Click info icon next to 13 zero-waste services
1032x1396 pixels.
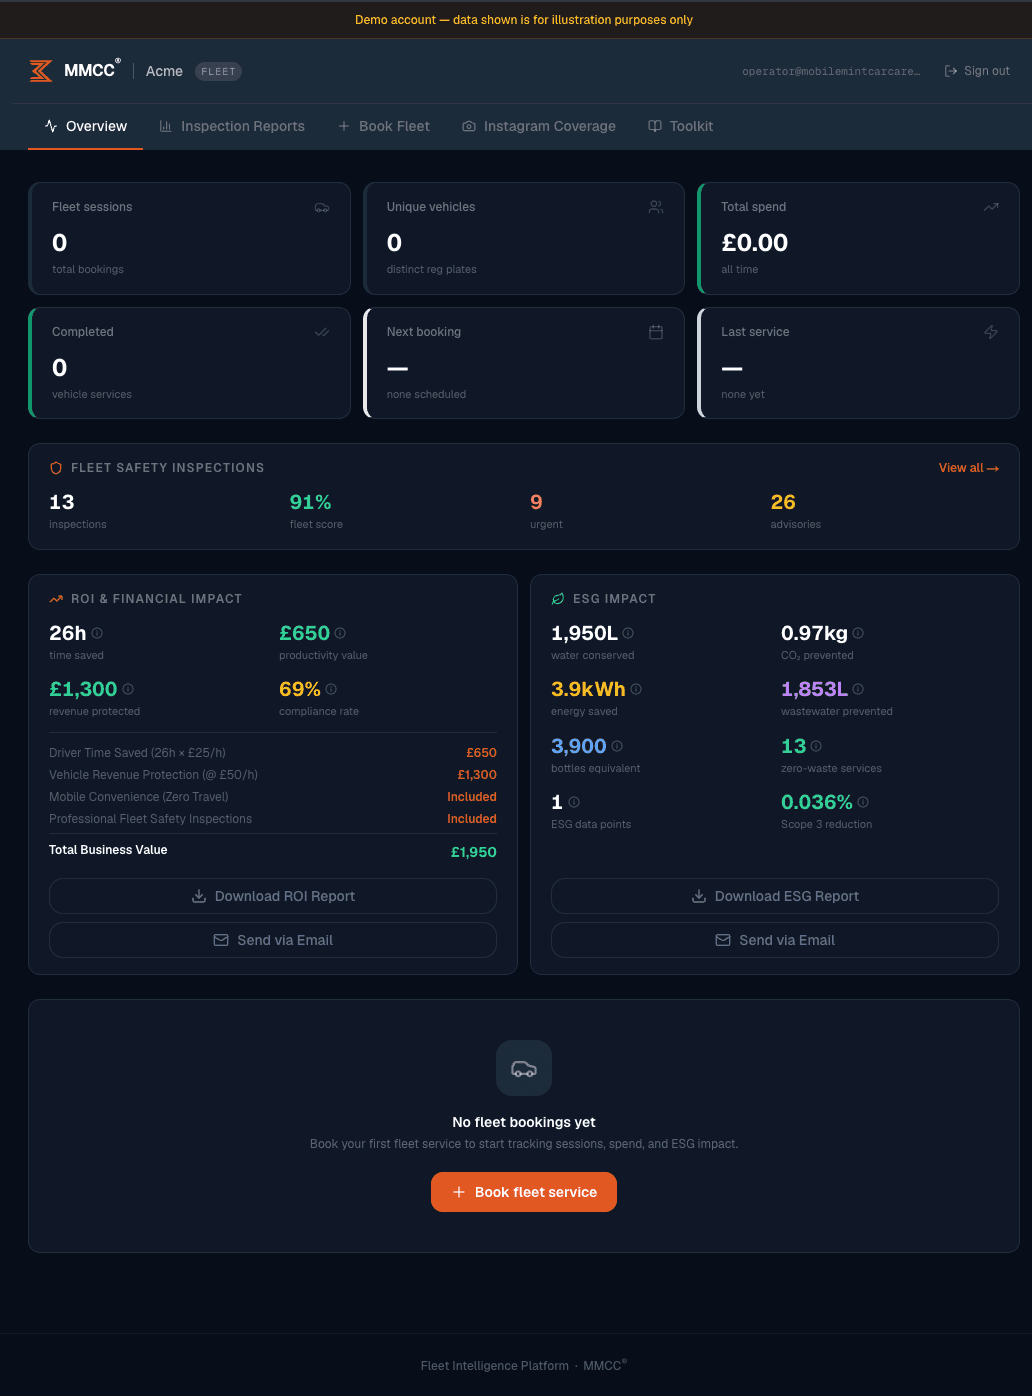[816, 746]
